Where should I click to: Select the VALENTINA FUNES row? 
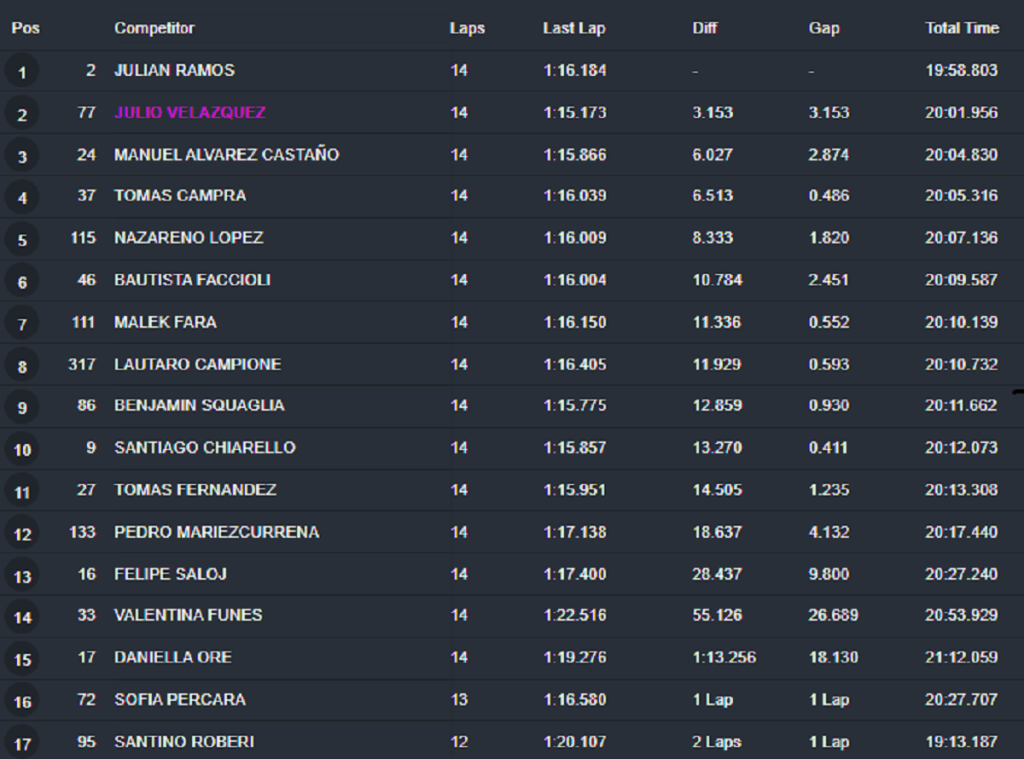512,615
